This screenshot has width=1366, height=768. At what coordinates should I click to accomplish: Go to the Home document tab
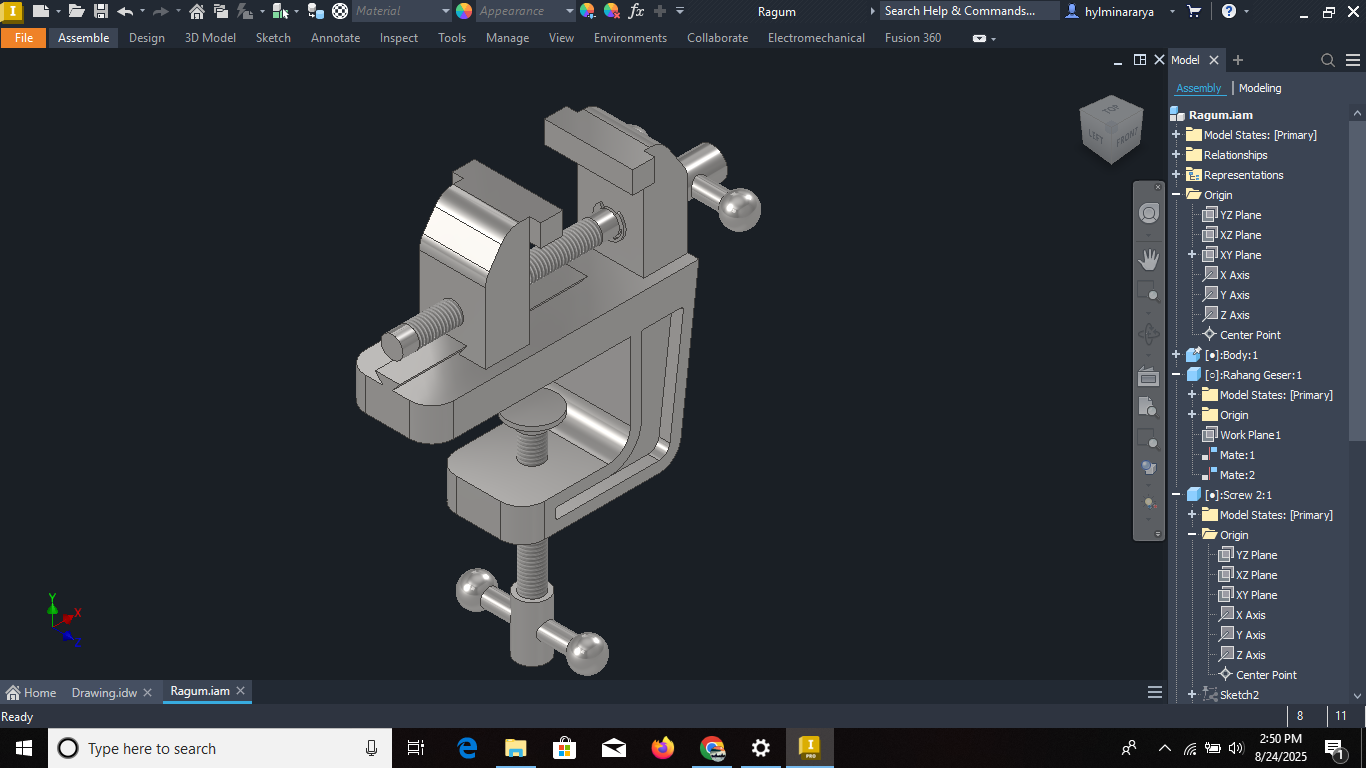[x=31, y=692]
